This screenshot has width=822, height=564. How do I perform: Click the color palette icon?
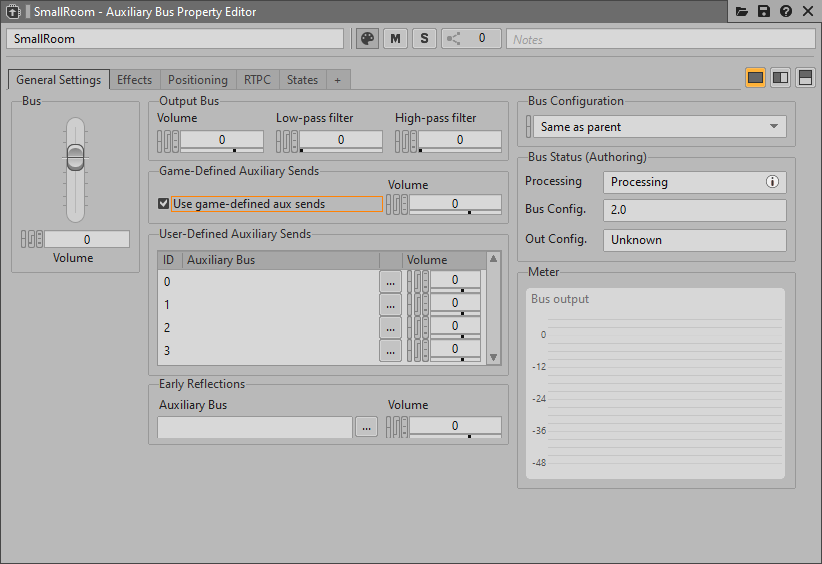[x=367, y=38]
